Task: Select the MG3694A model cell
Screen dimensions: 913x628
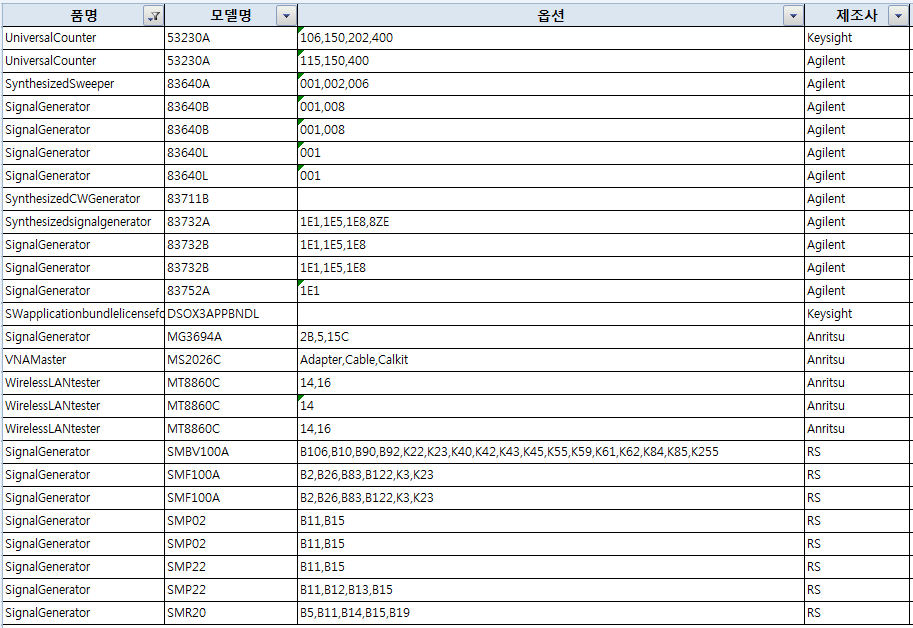Action: coord(194,337)
